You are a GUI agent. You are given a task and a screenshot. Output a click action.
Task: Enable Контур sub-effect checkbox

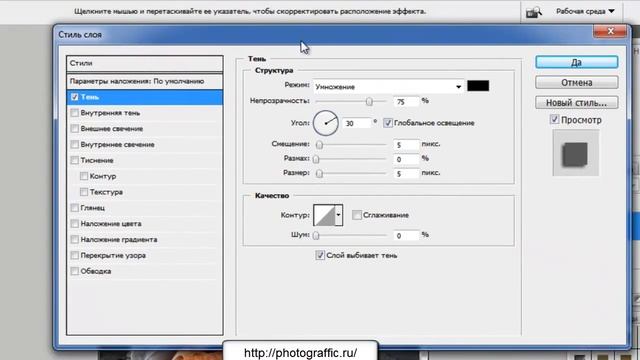pos(84,176)
